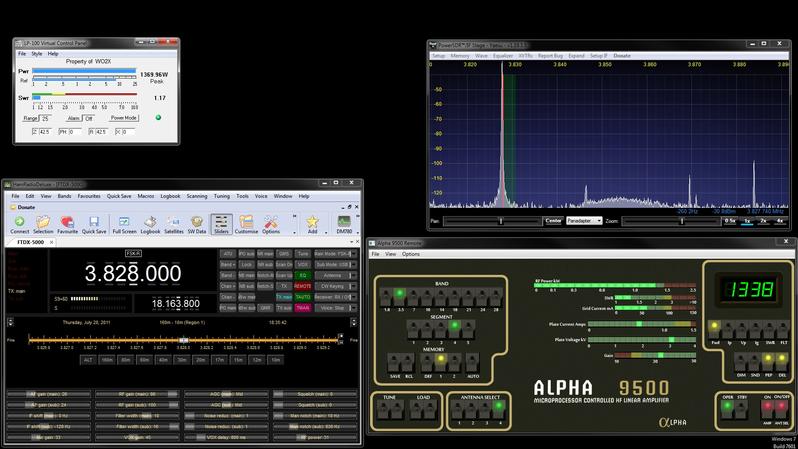Toggle the PEP button on Alpha 9500
The width and height of the screenshot is (798, 449).
point(768,361)
